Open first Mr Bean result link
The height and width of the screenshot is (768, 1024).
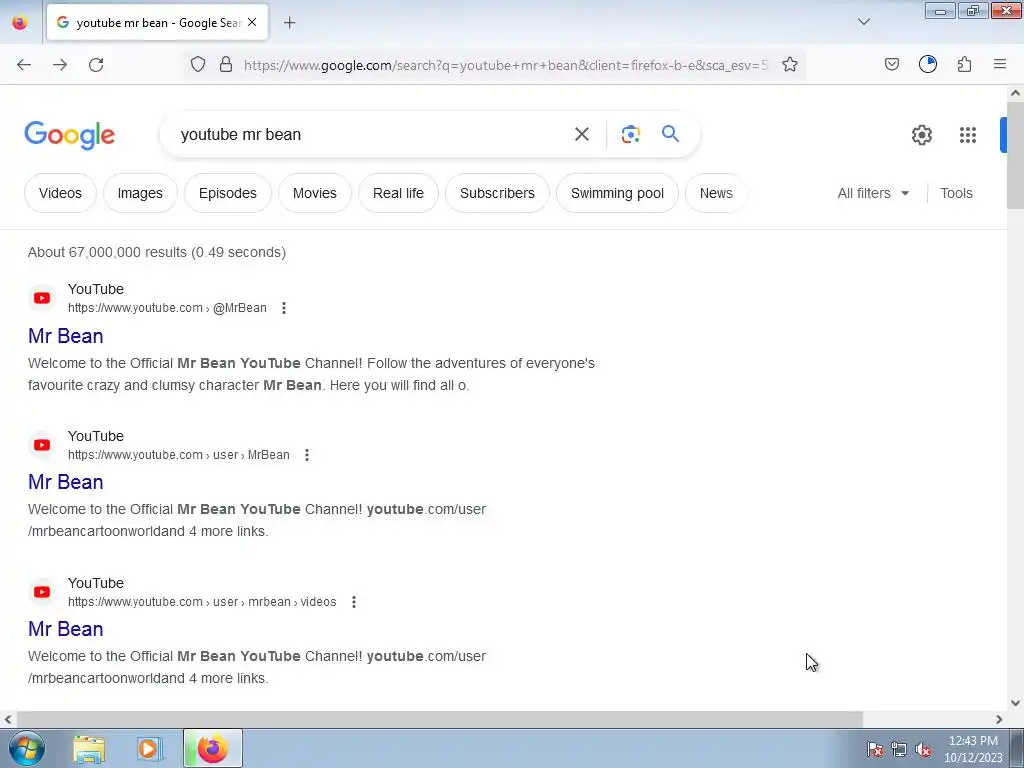[65, 336]
